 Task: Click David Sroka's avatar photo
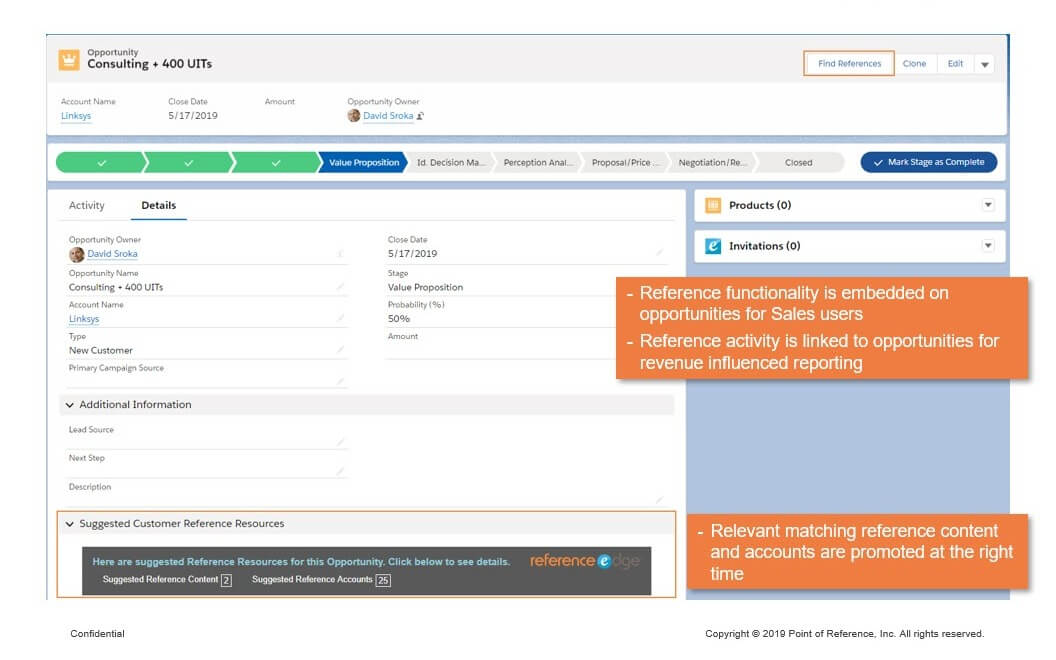(354, 116)
